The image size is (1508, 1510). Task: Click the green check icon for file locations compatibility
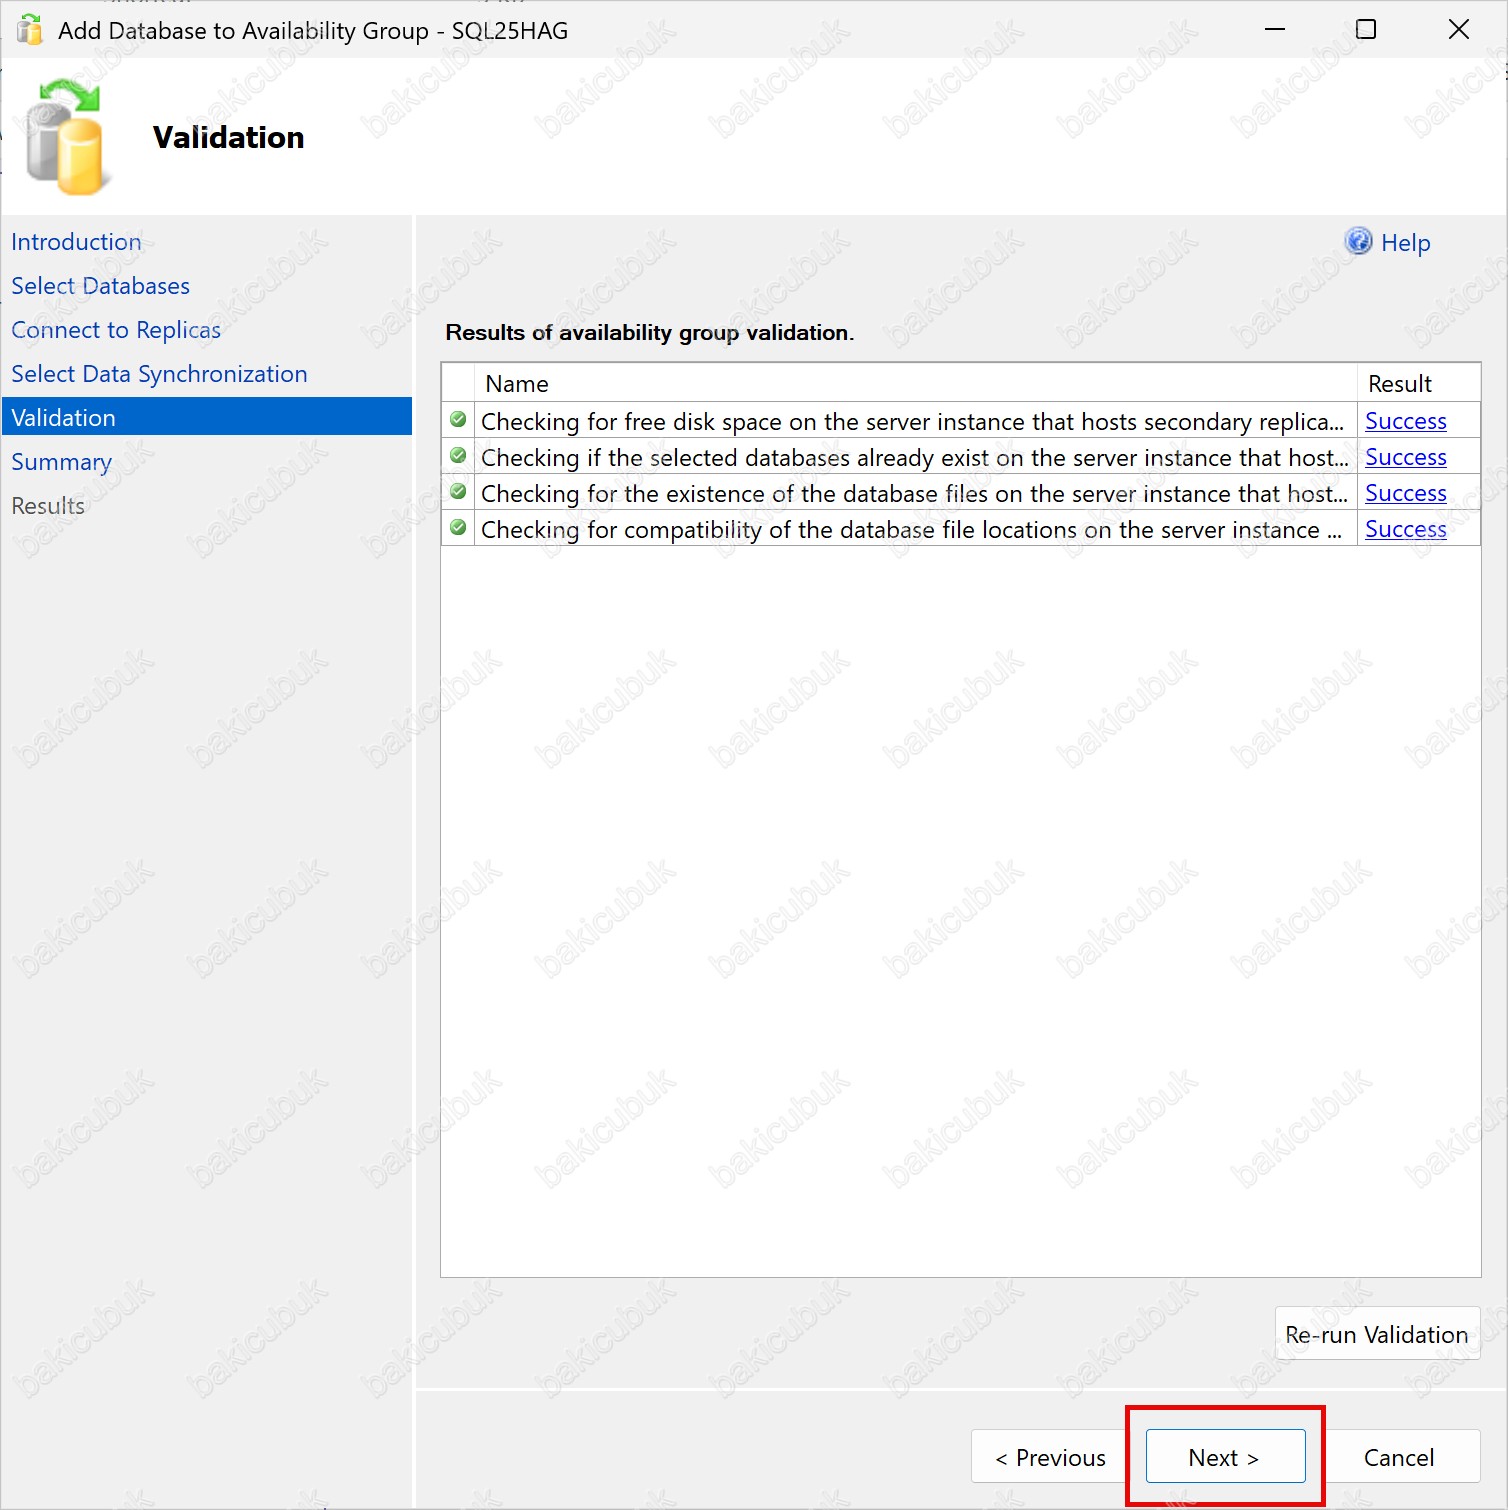(x=458, y=528)
